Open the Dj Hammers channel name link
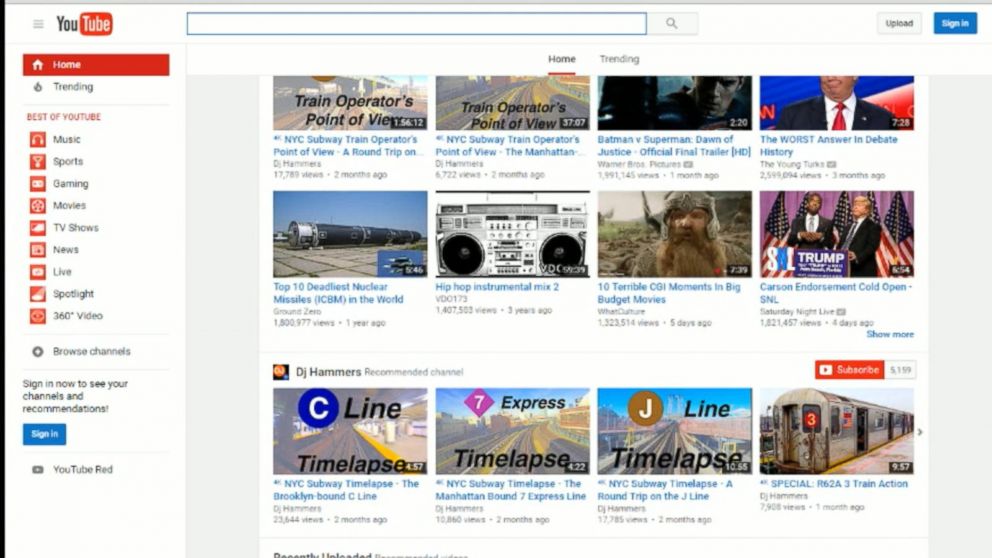The height and width of the screenshot is (558, 992). [x=328, y=372]
